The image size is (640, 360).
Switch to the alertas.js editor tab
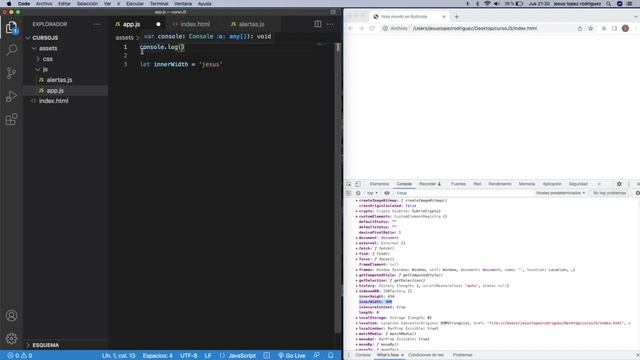tap(251, 24)
